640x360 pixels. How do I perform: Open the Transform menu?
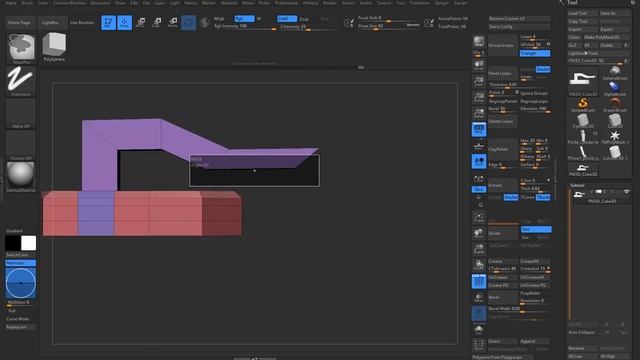[420, 3]
